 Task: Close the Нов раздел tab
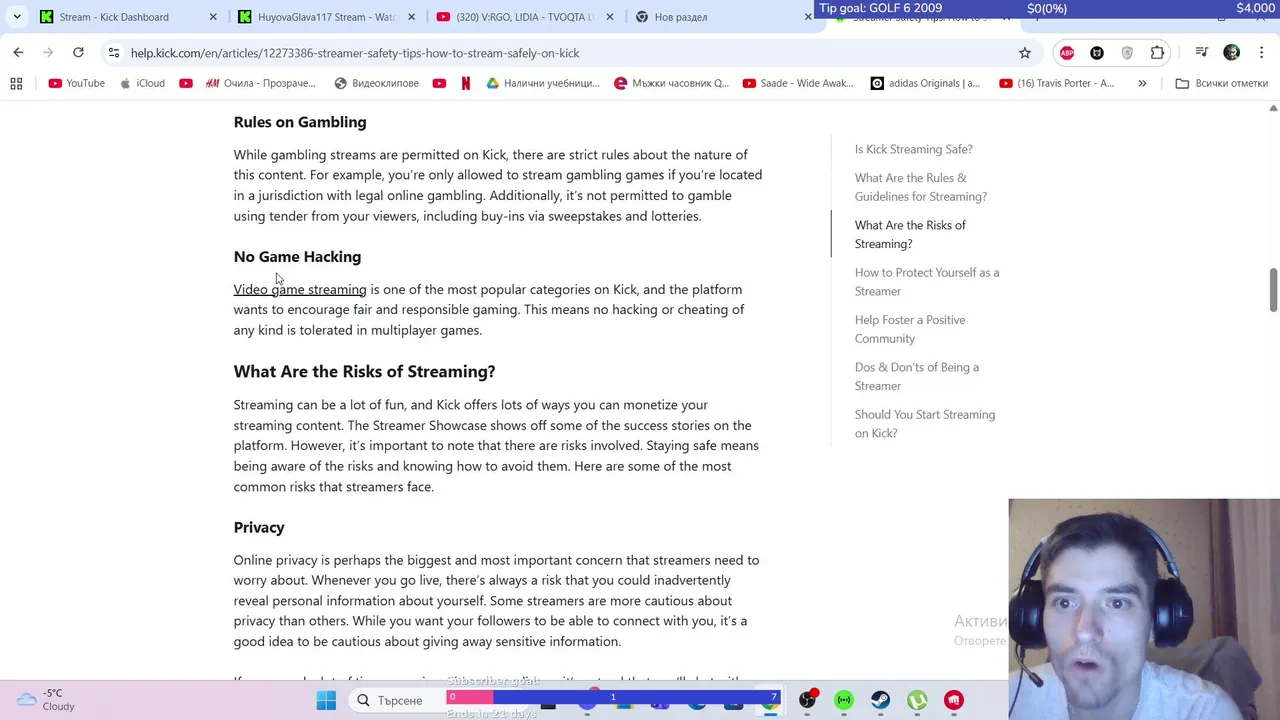808,17
